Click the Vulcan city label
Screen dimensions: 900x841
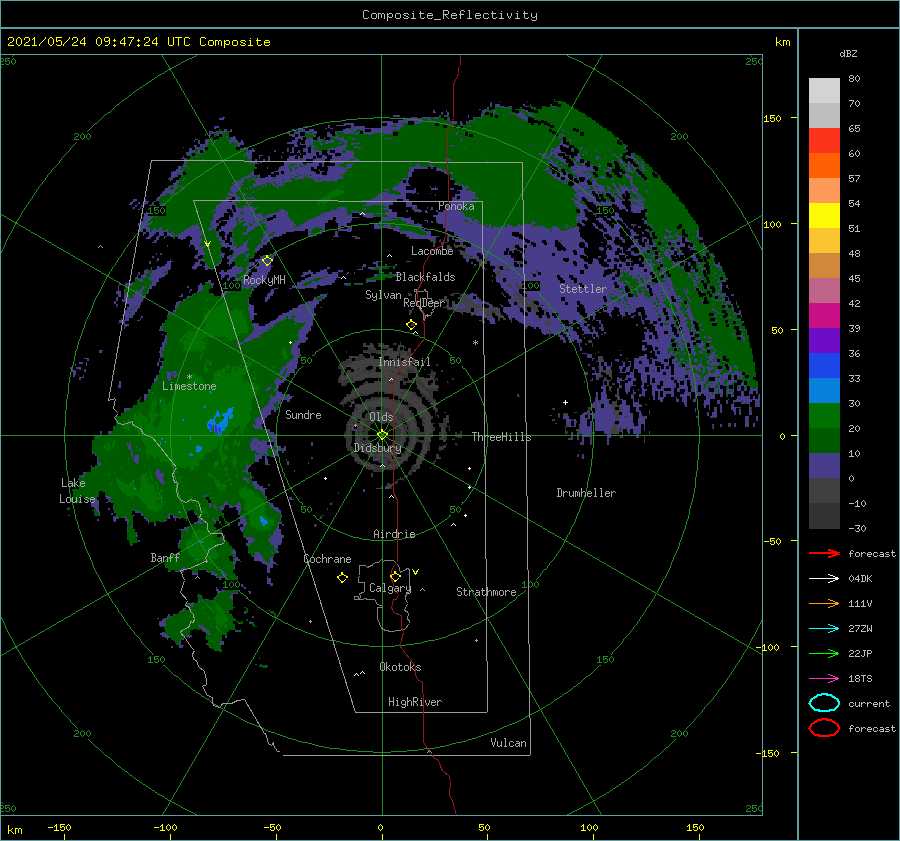click(509, 743)
